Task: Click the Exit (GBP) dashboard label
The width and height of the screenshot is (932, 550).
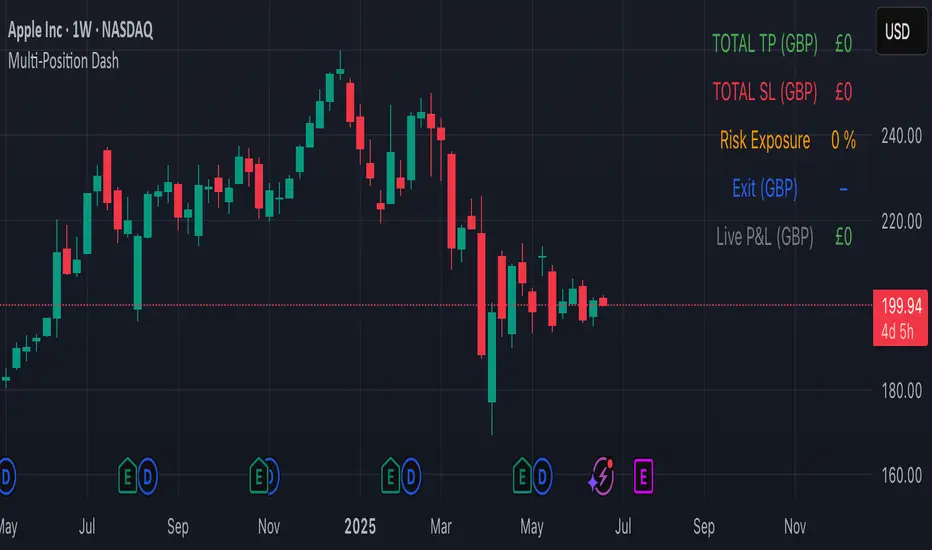Action: [x=765, y=188]
